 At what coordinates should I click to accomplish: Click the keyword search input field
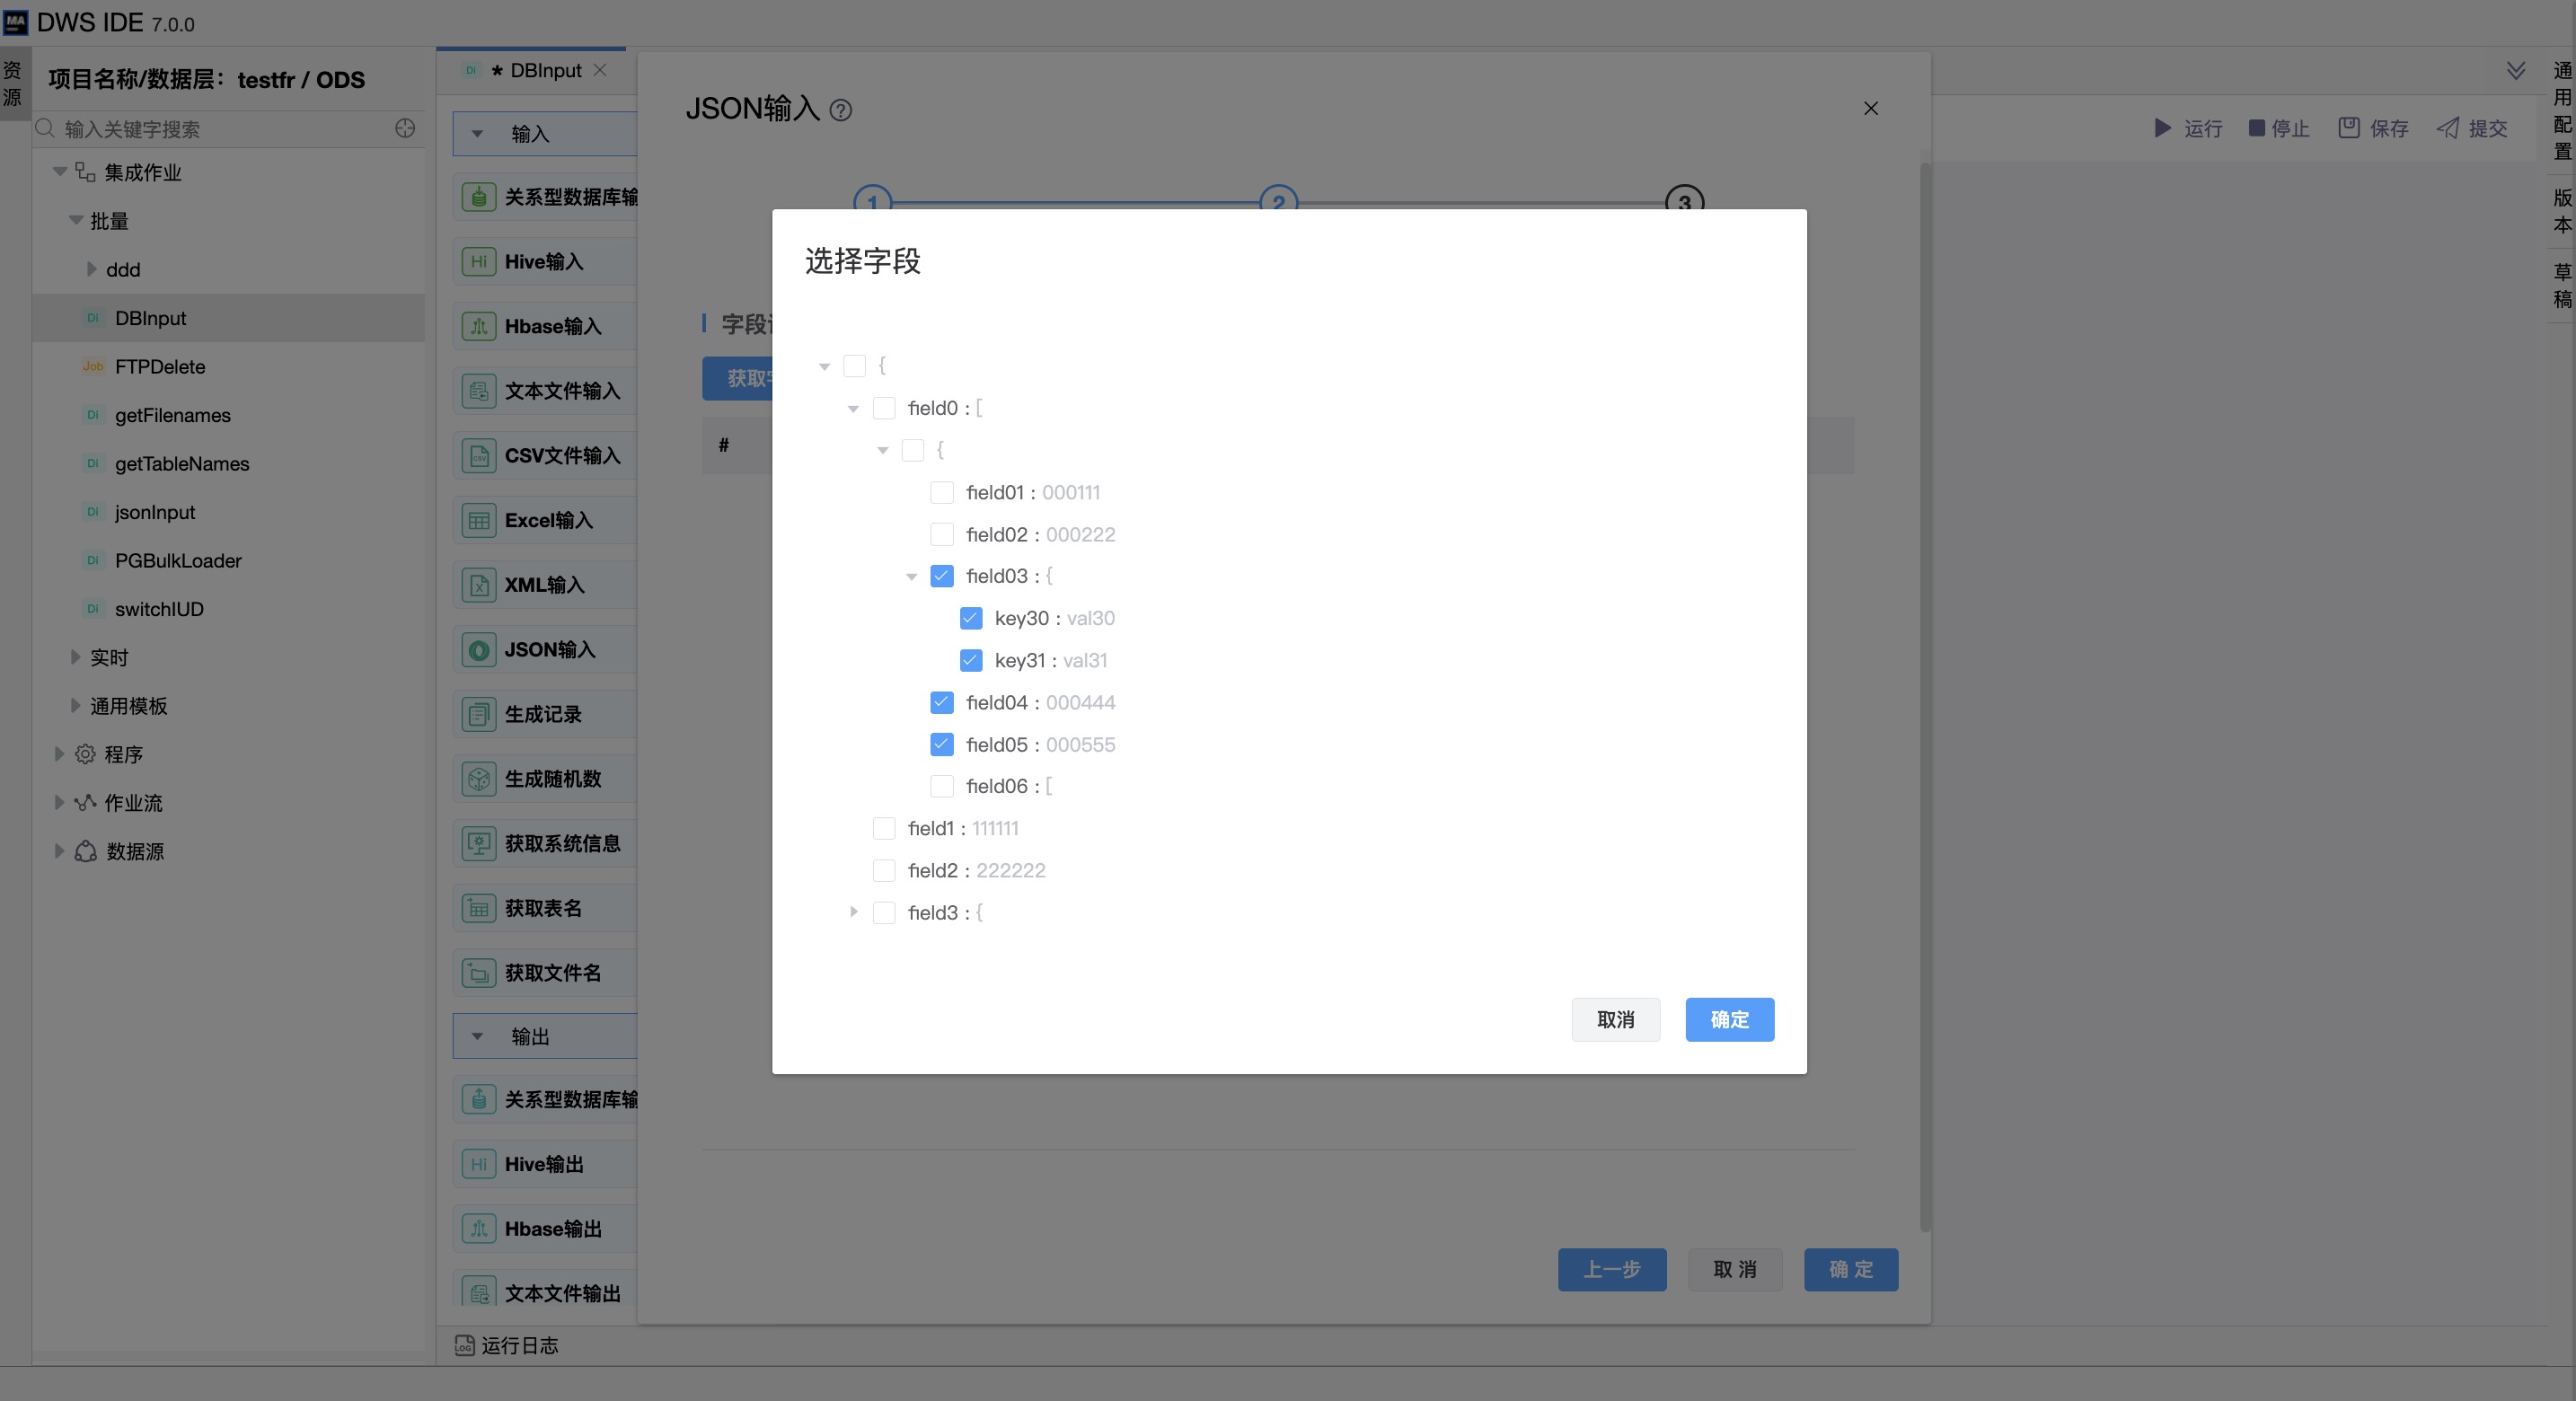tap(220, 129)
